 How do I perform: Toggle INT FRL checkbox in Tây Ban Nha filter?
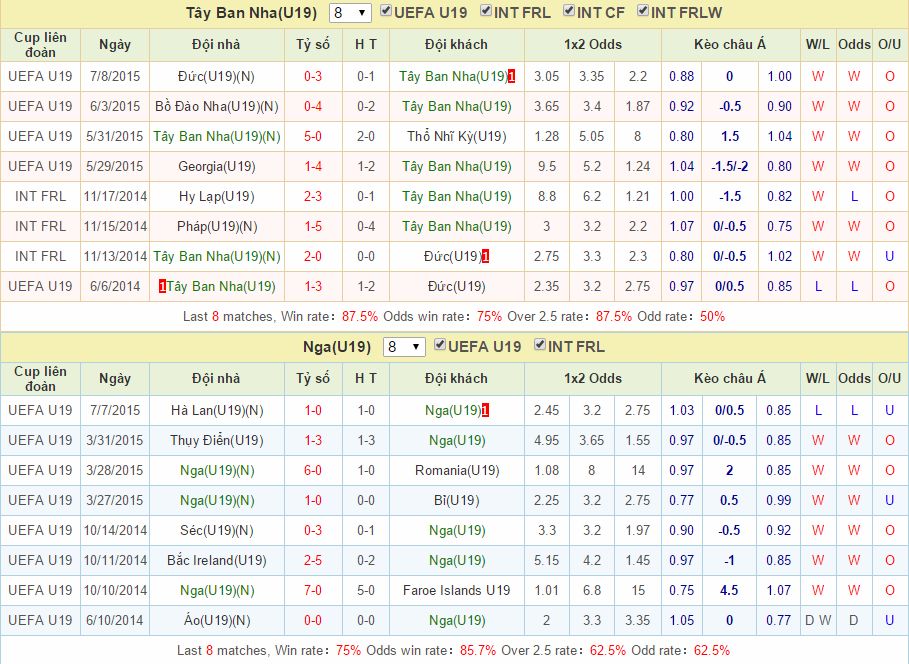click(486, 11)
